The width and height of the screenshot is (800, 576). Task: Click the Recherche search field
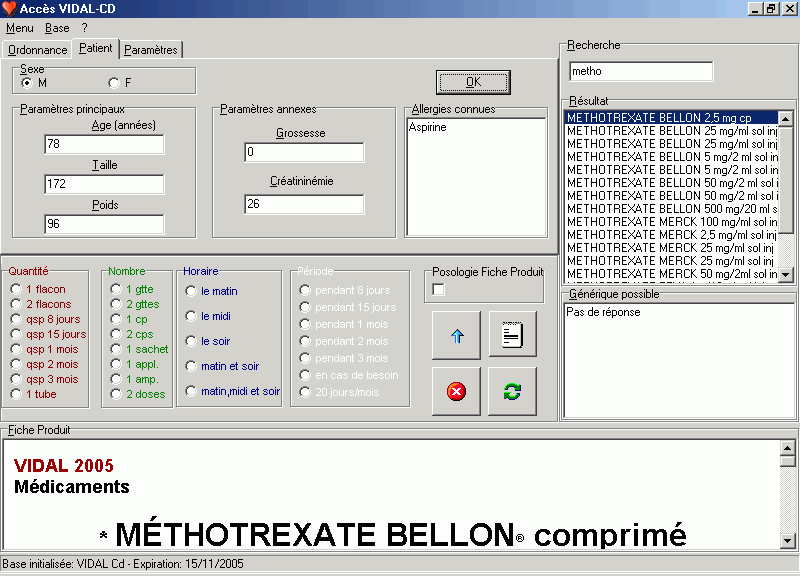(x=641, y=71)
